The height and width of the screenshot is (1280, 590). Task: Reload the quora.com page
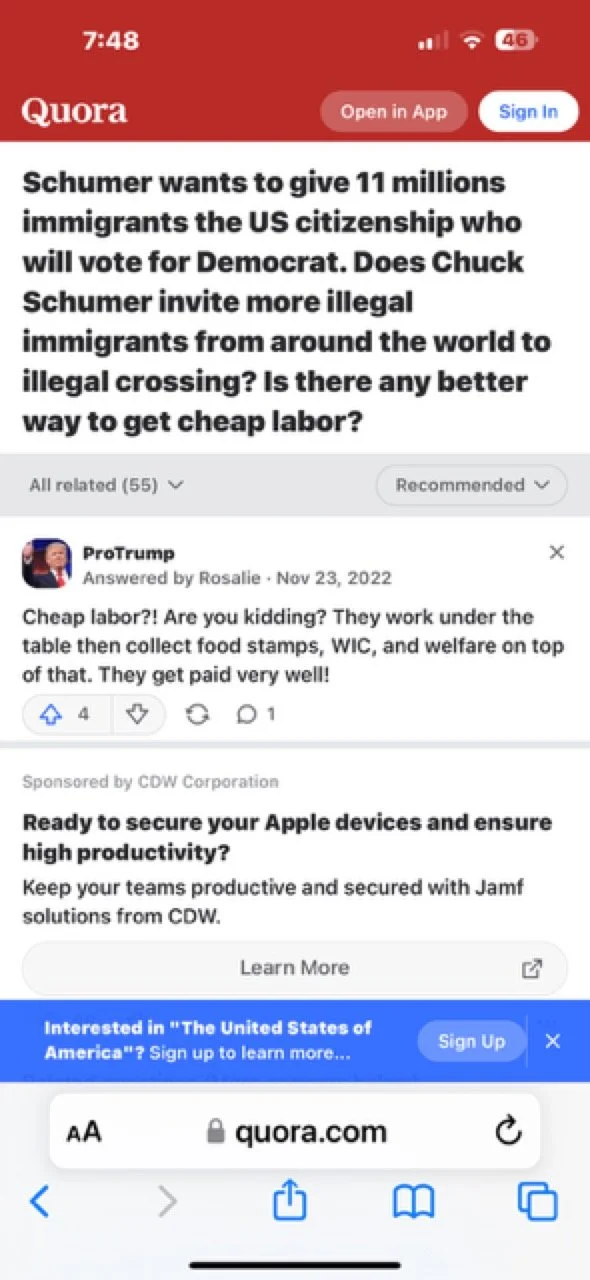click(508, 1131)
